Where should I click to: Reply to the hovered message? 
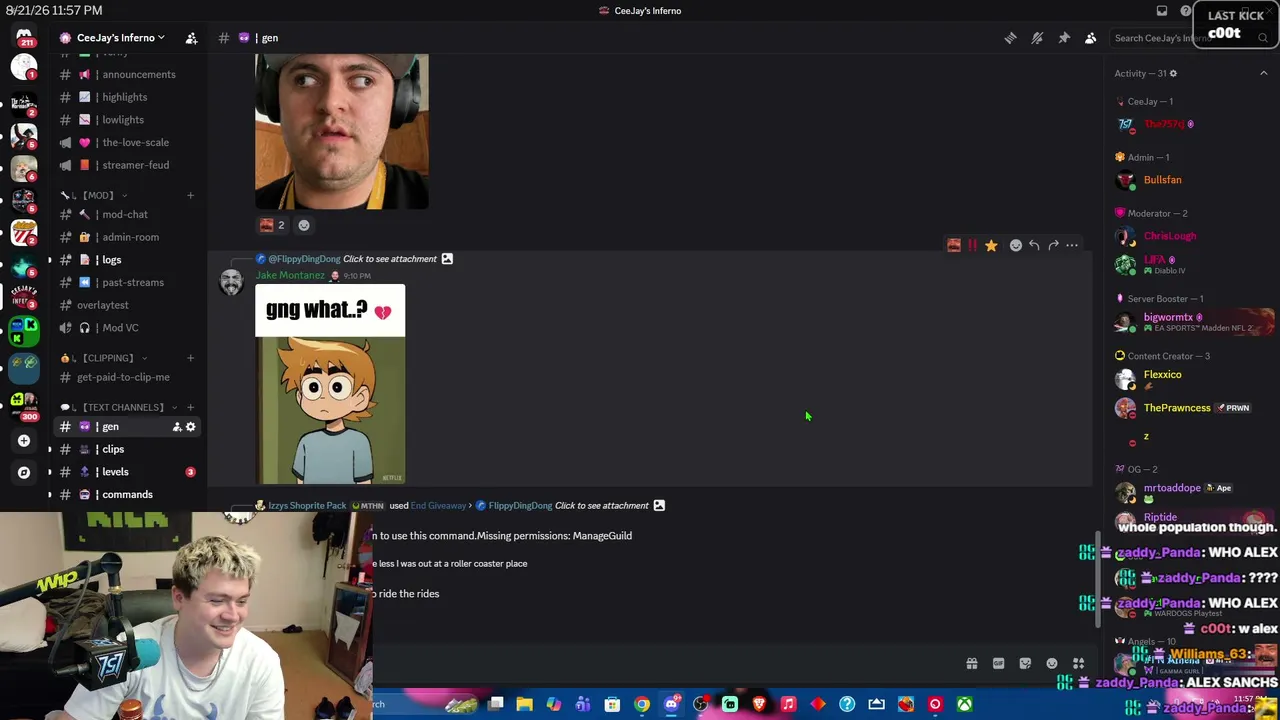1034,245
